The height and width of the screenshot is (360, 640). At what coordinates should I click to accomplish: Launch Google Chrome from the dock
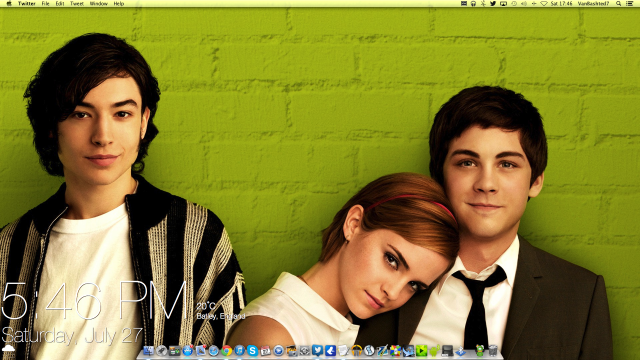click(x=227, y=351)
